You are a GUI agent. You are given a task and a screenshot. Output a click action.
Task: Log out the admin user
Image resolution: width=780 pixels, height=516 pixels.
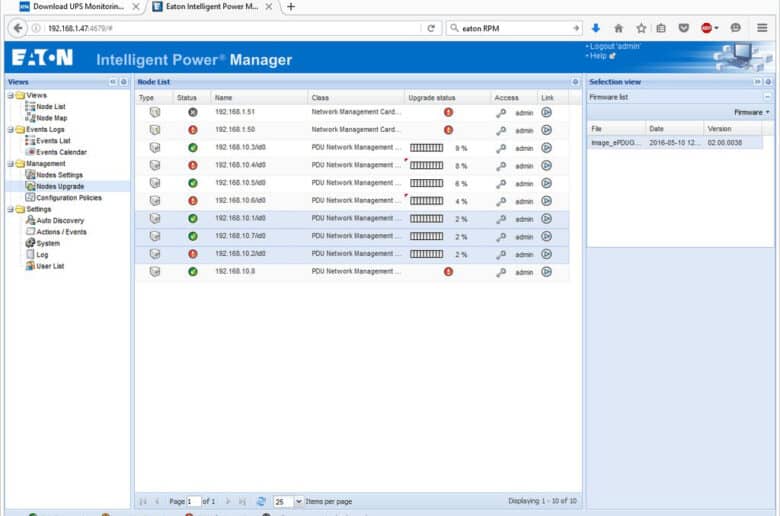click(614, 46)
